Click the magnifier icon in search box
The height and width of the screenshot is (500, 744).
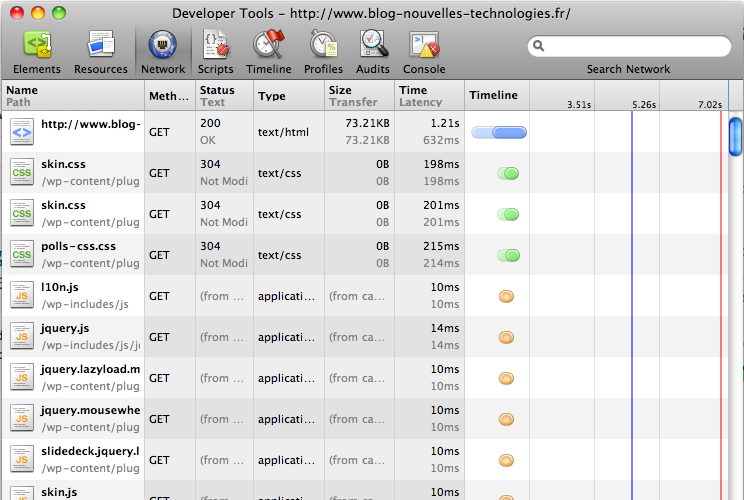click(x=539, y=46)
